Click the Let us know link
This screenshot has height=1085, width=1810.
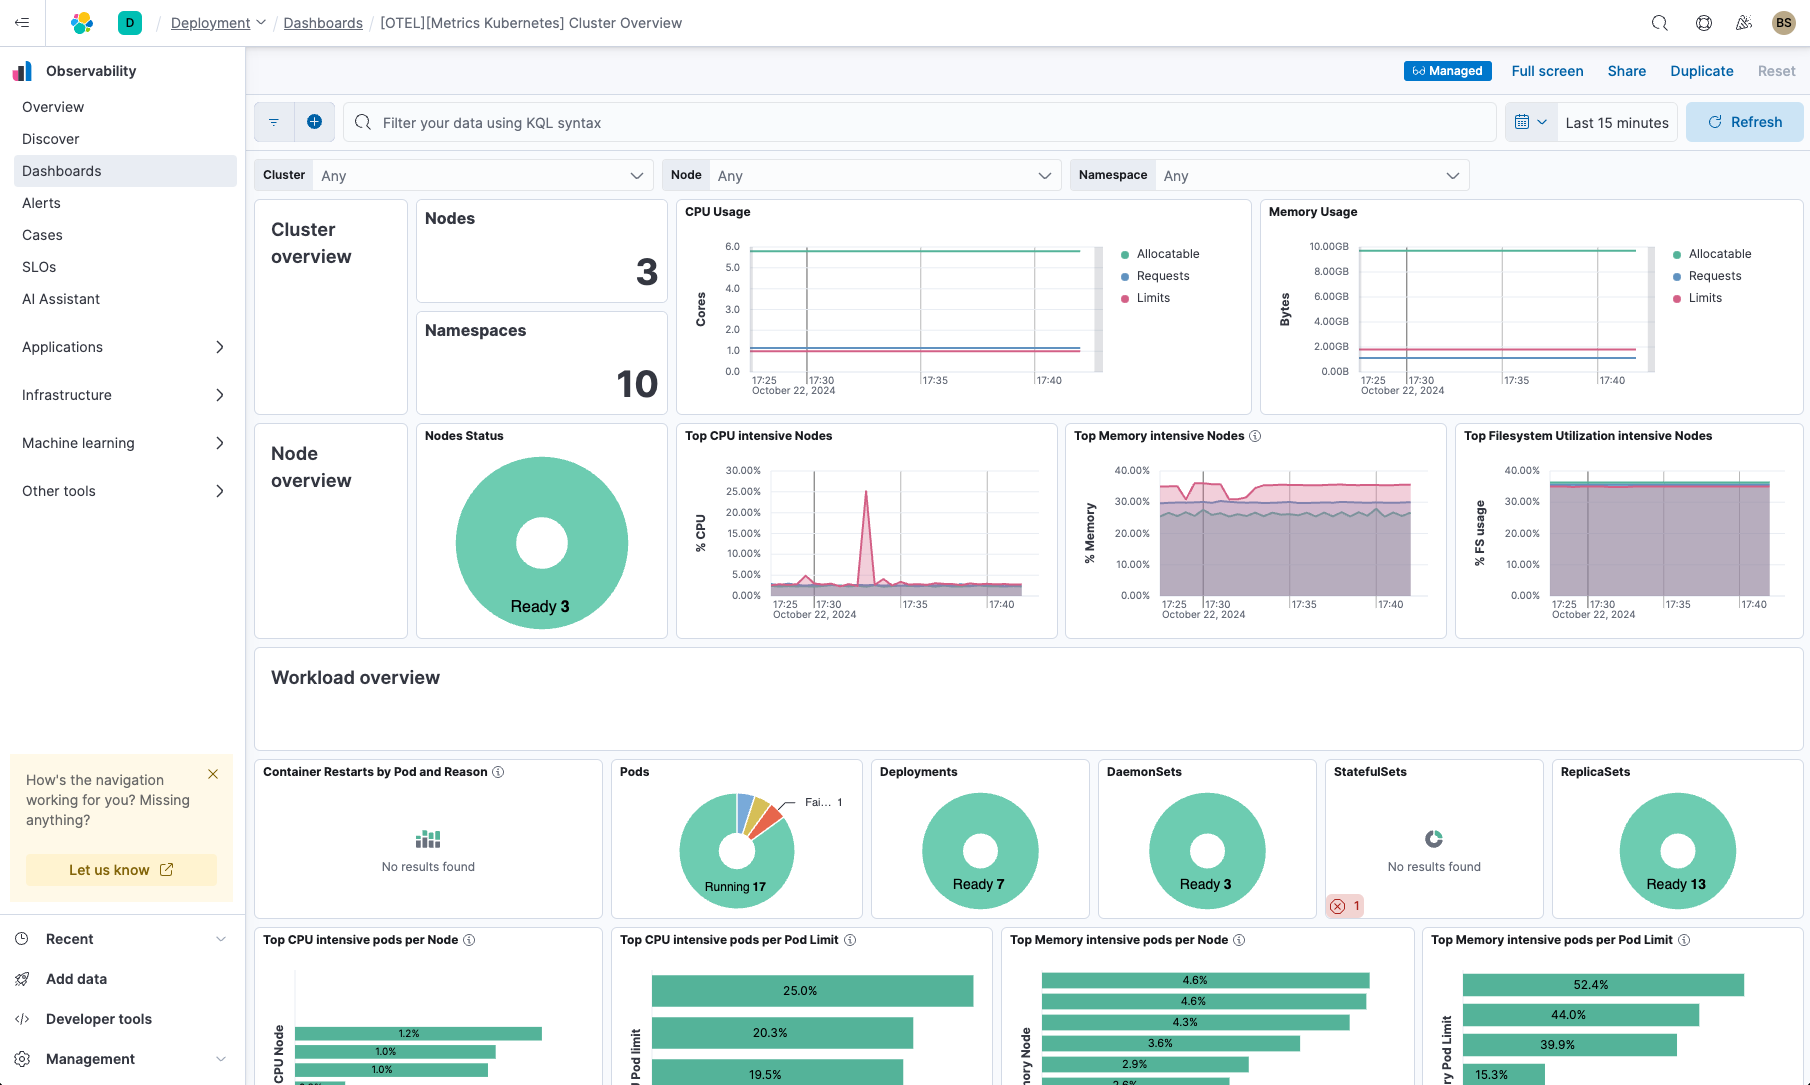click(121, 870)
